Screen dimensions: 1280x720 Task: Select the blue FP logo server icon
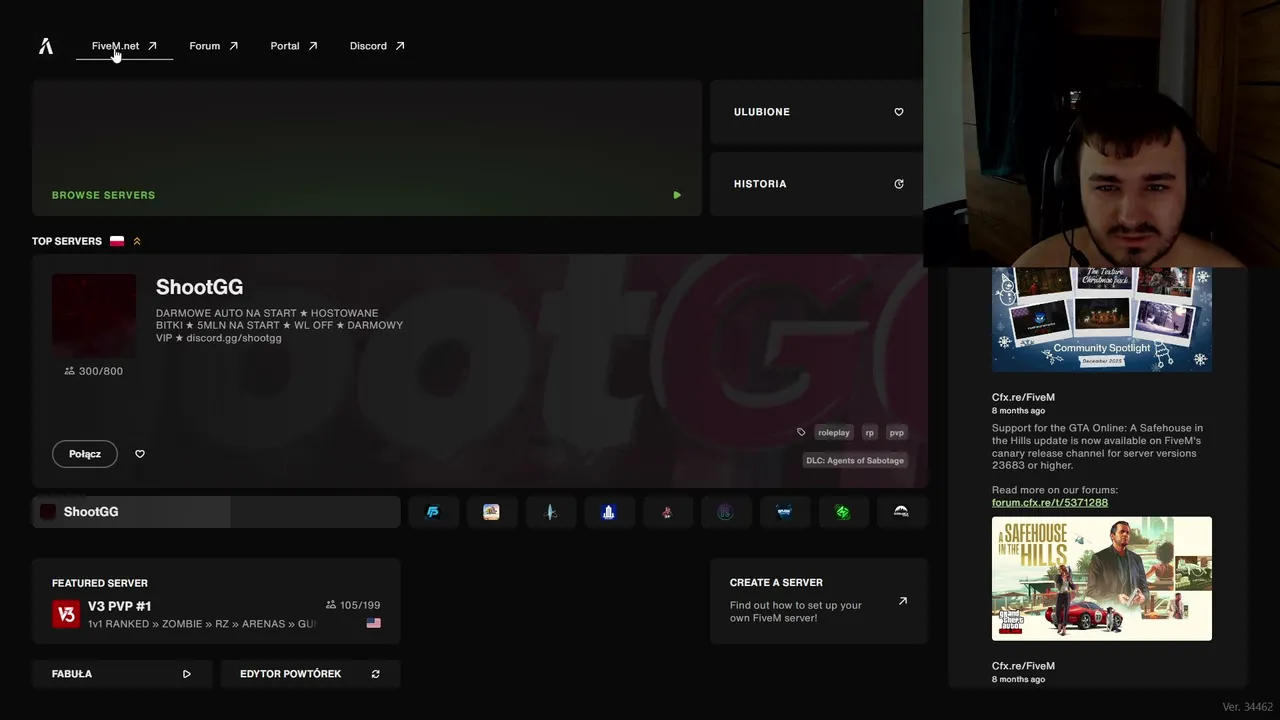click(433, 512)
